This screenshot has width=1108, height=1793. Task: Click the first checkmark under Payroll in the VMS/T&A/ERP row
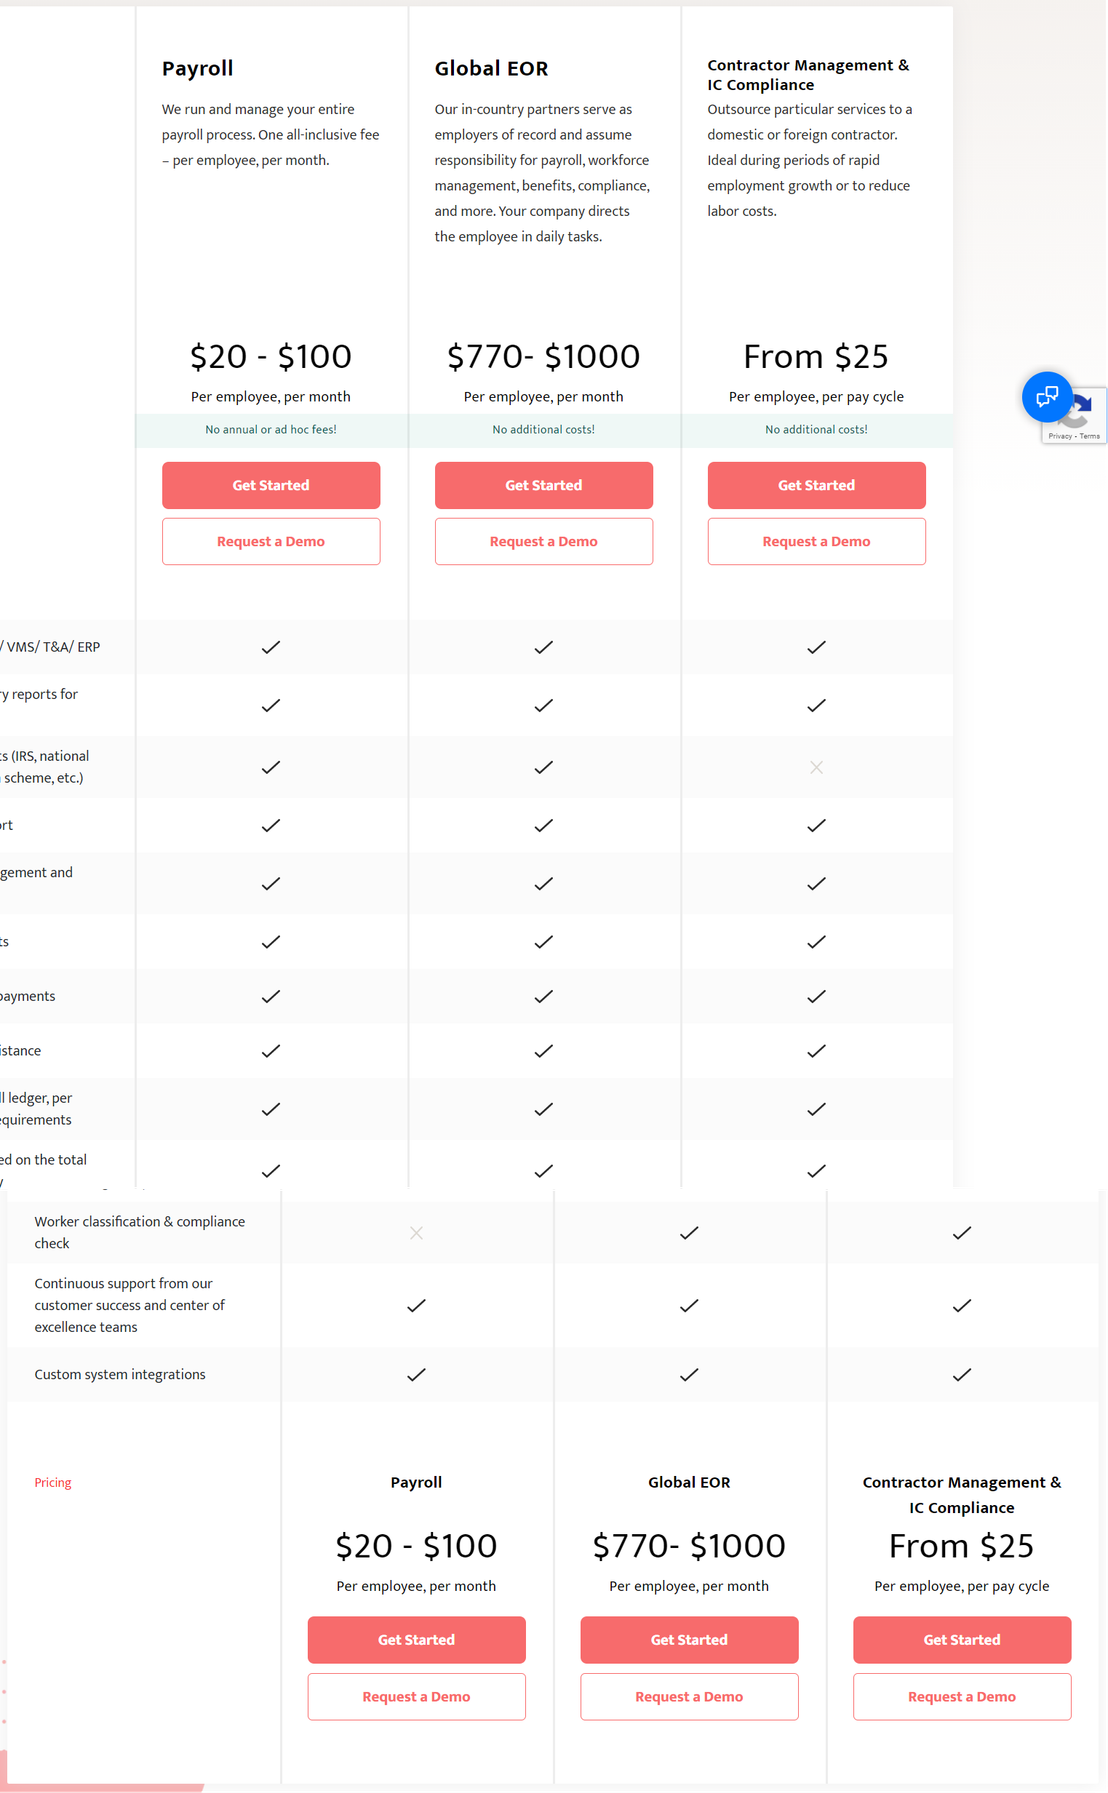(x=270, y=647)
